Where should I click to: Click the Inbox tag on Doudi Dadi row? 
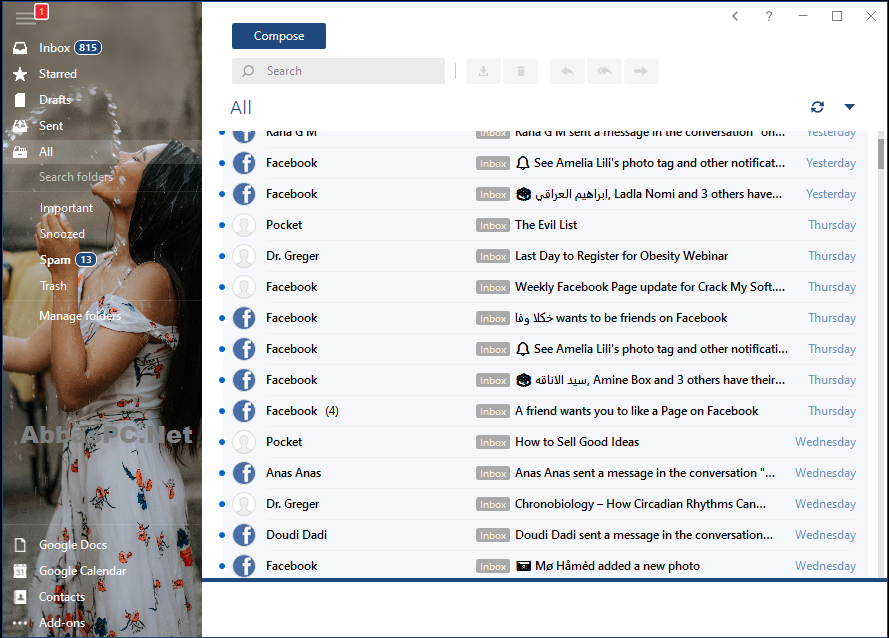coord(493,535)
